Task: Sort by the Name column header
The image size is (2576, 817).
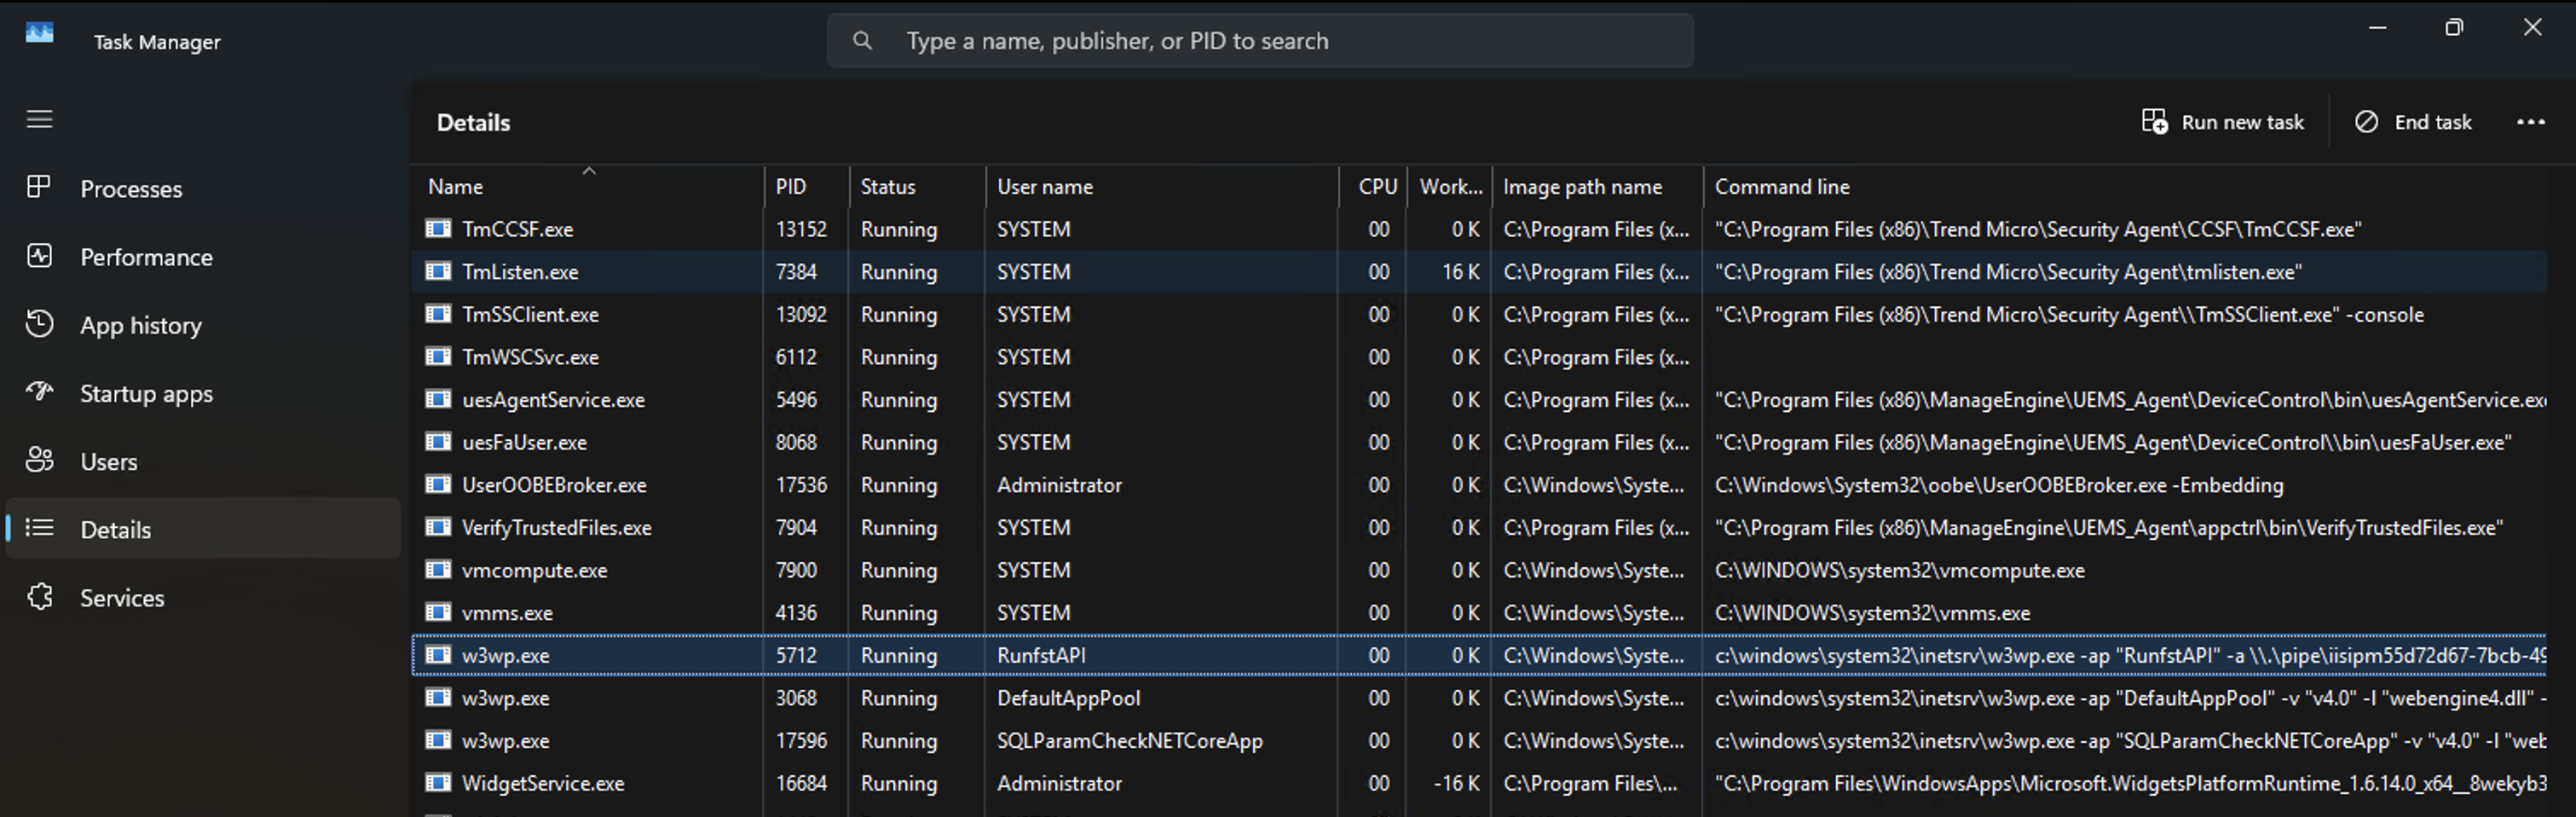Action: click(x=456, y=187)
